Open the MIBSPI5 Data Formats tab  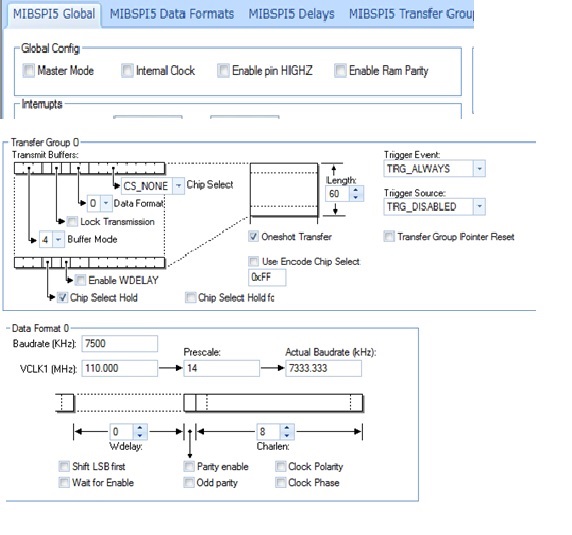click(172, 15)
